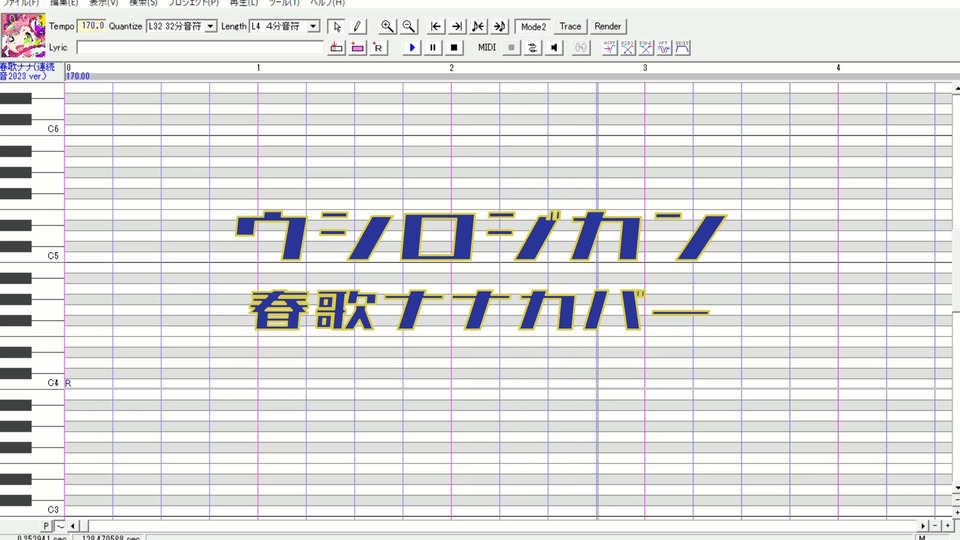Viewport: 960px width, 540px height.
Task: Click the insert note icon beside Lyric field
Action: point(336,47)
